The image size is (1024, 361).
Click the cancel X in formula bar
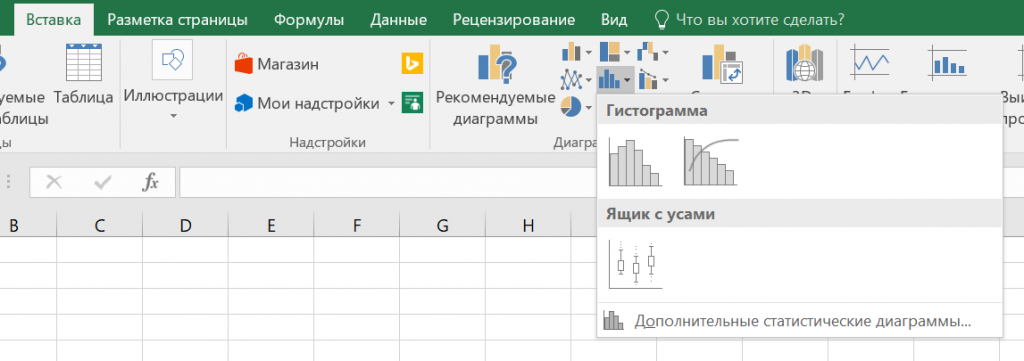coord(54,183)
